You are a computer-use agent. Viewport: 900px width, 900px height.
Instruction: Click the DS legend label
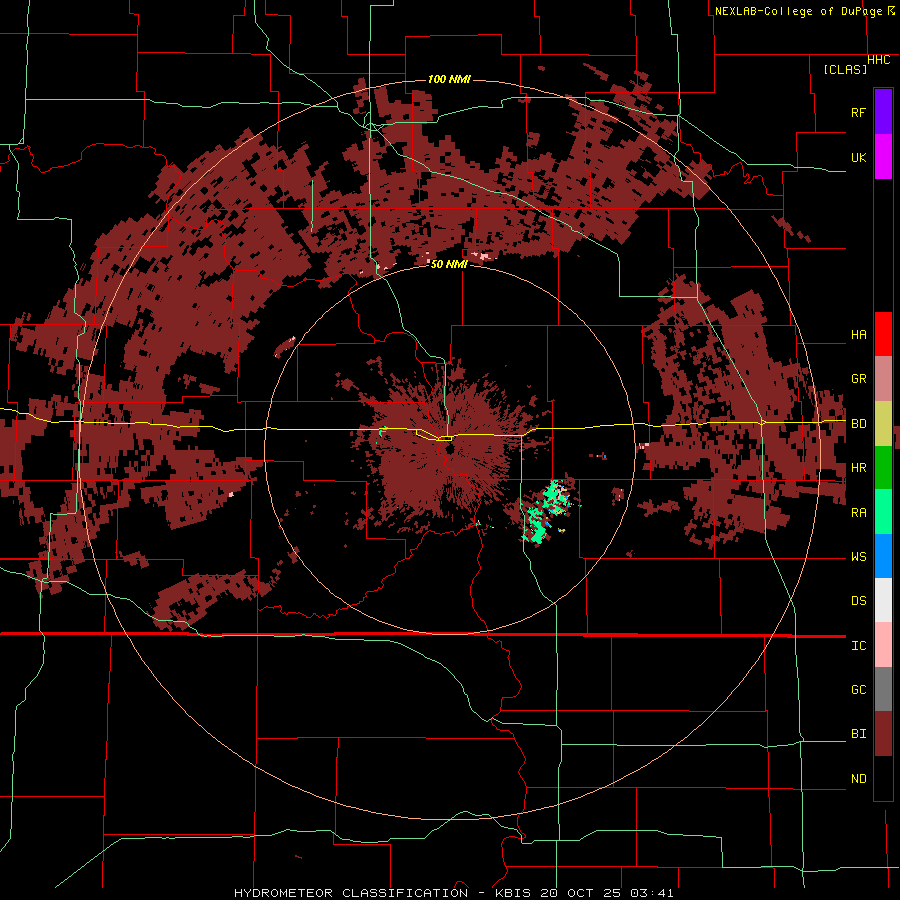pos(858,601)
